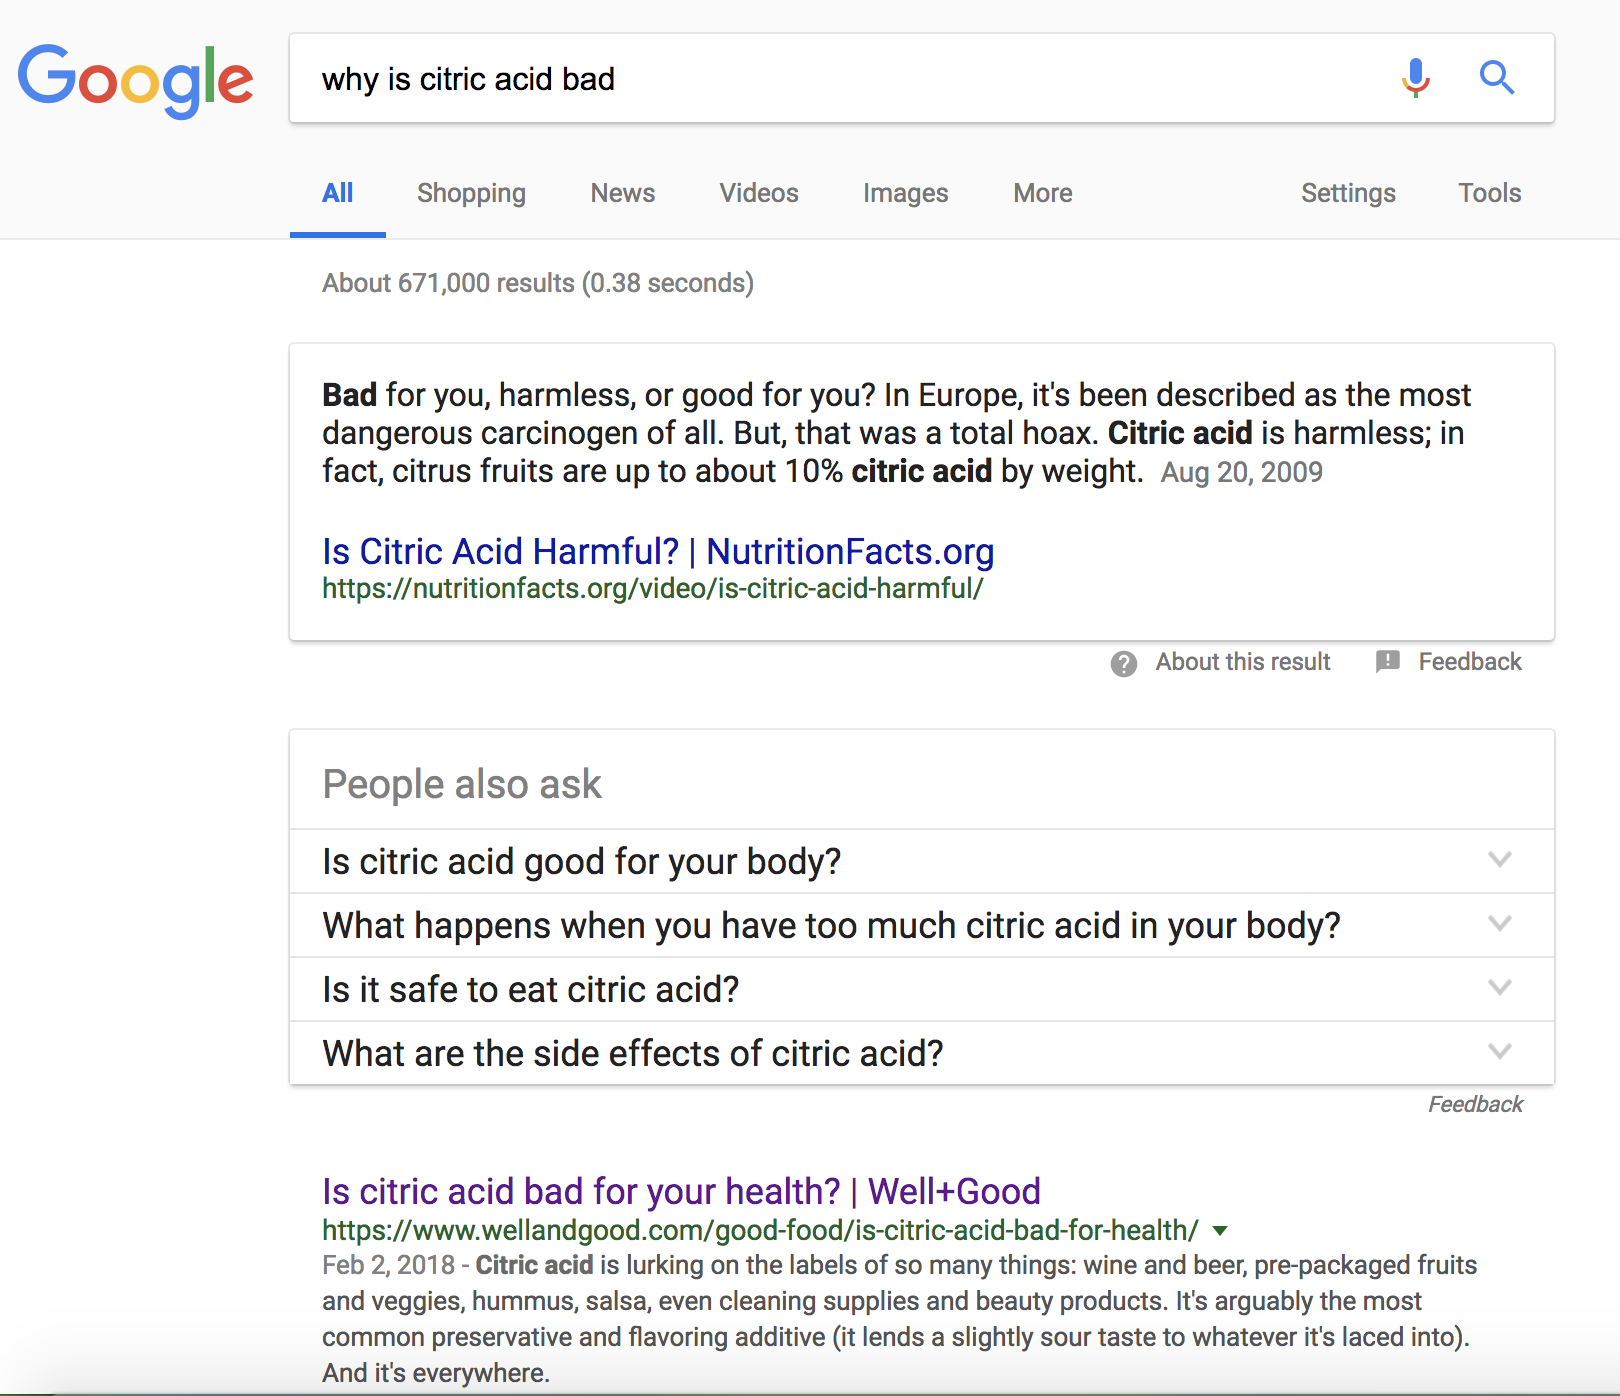1620x1396 pixels.
Task: Open 'Is citric acid bad for your health?' article
Action: [680, 1191]
